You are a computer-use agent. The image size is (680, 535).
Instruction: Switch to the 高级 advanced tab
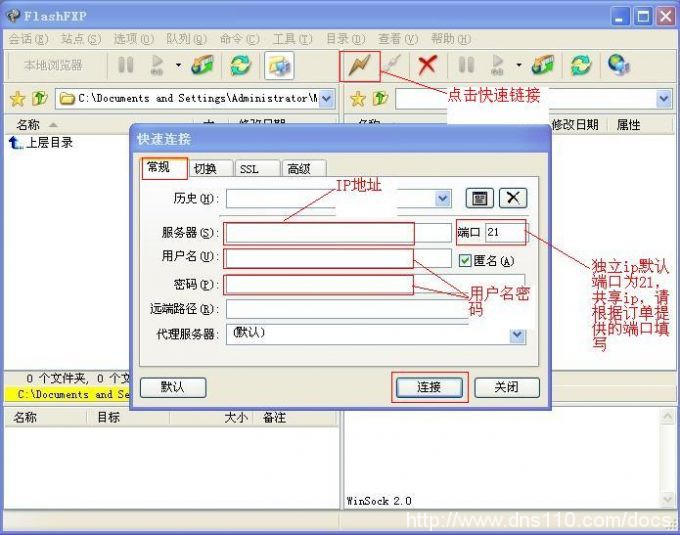[299, 169]
